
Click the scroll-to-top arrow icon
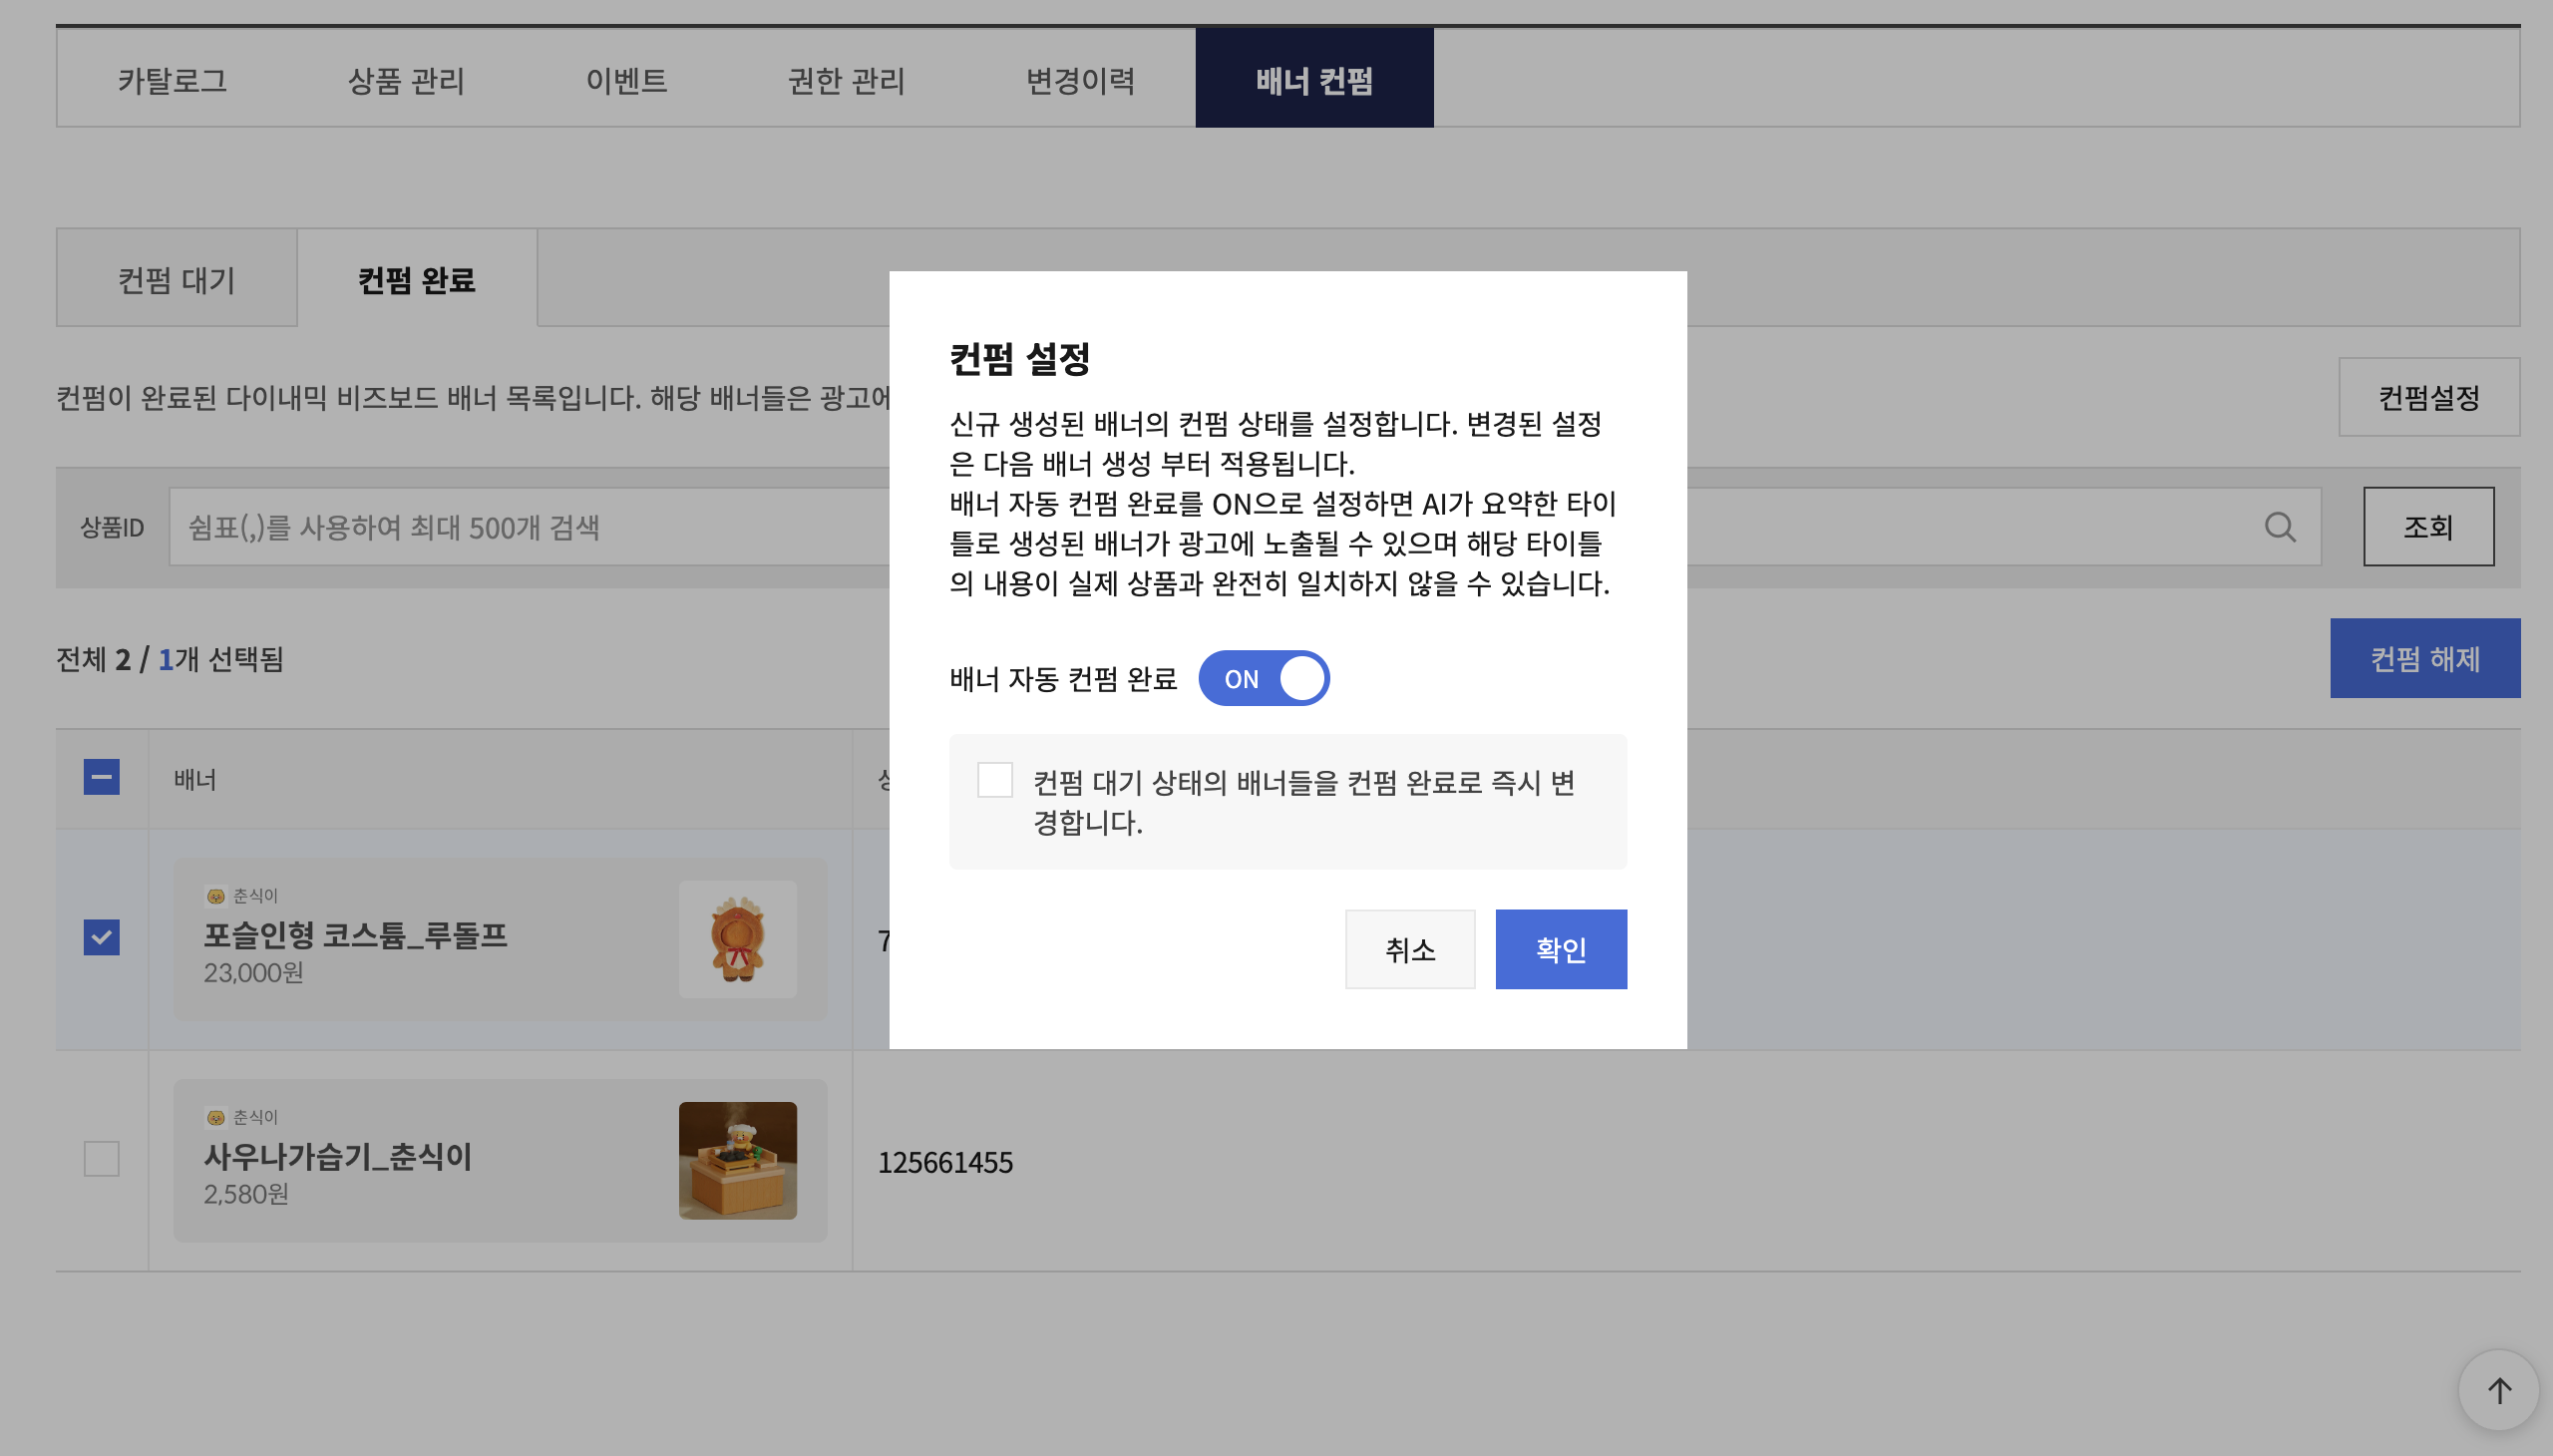point(2498,1390)
